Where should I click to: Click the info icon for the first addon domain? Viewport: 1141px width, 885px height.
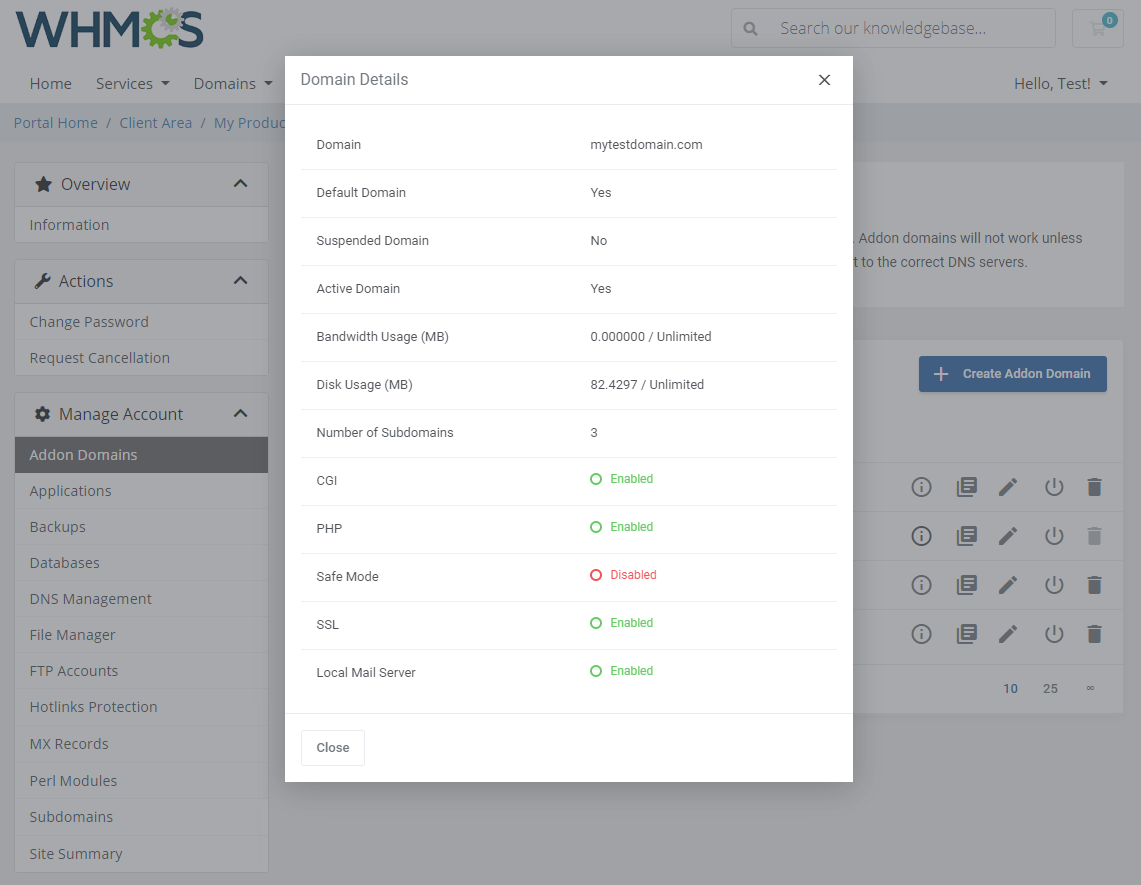point(921,487)
